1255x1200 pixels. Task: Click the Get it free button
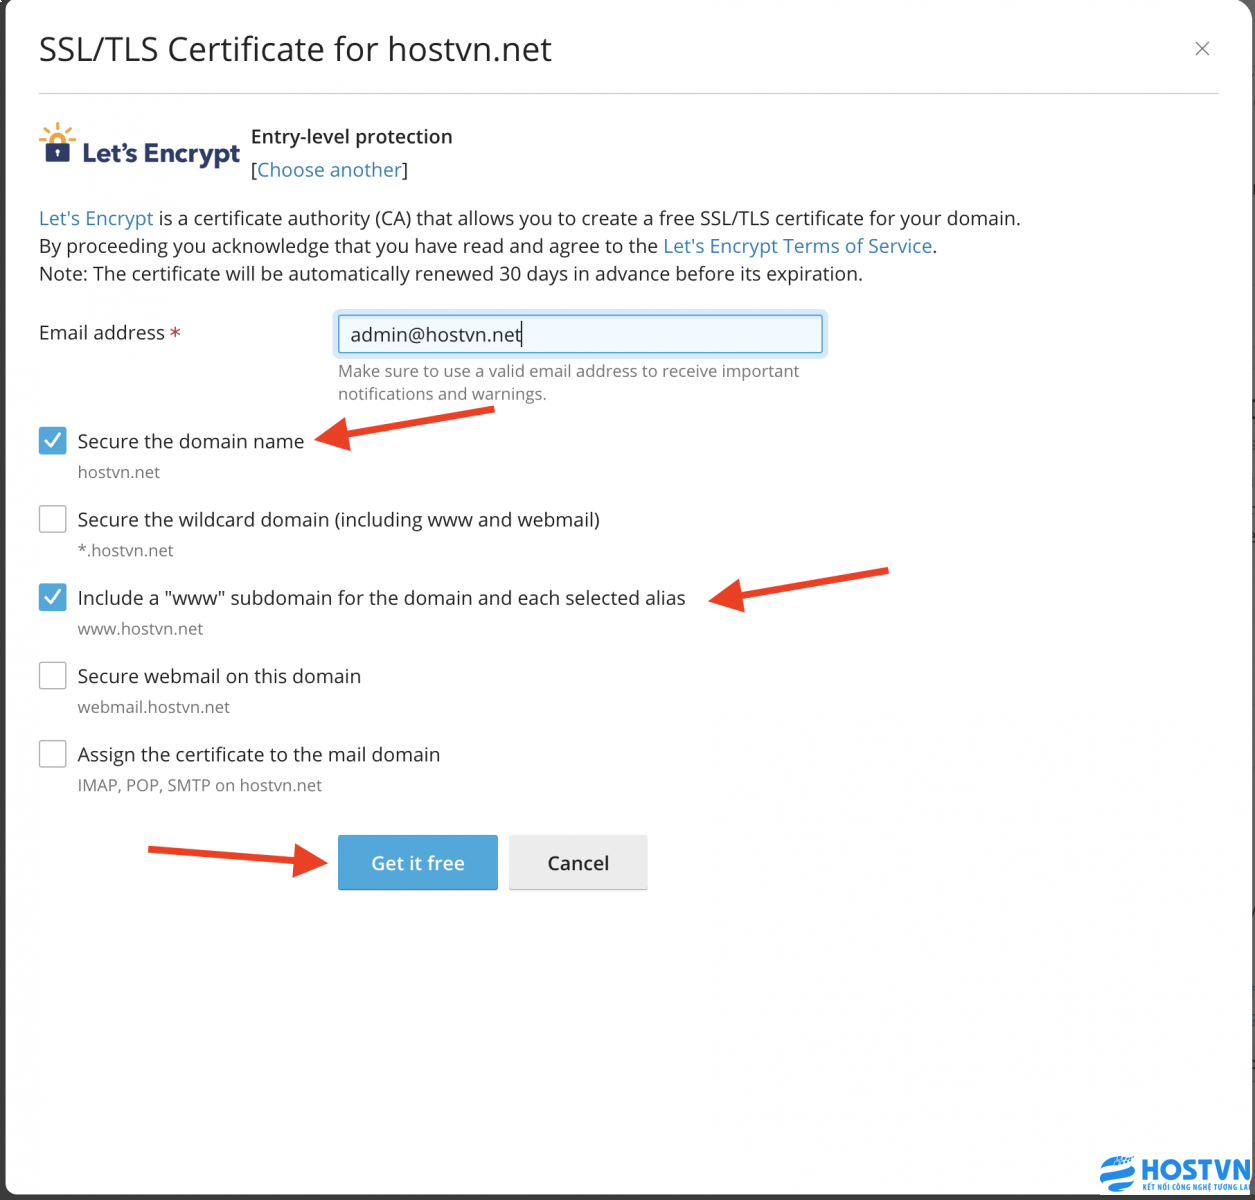pyautogui.click(x=418, y=862)
